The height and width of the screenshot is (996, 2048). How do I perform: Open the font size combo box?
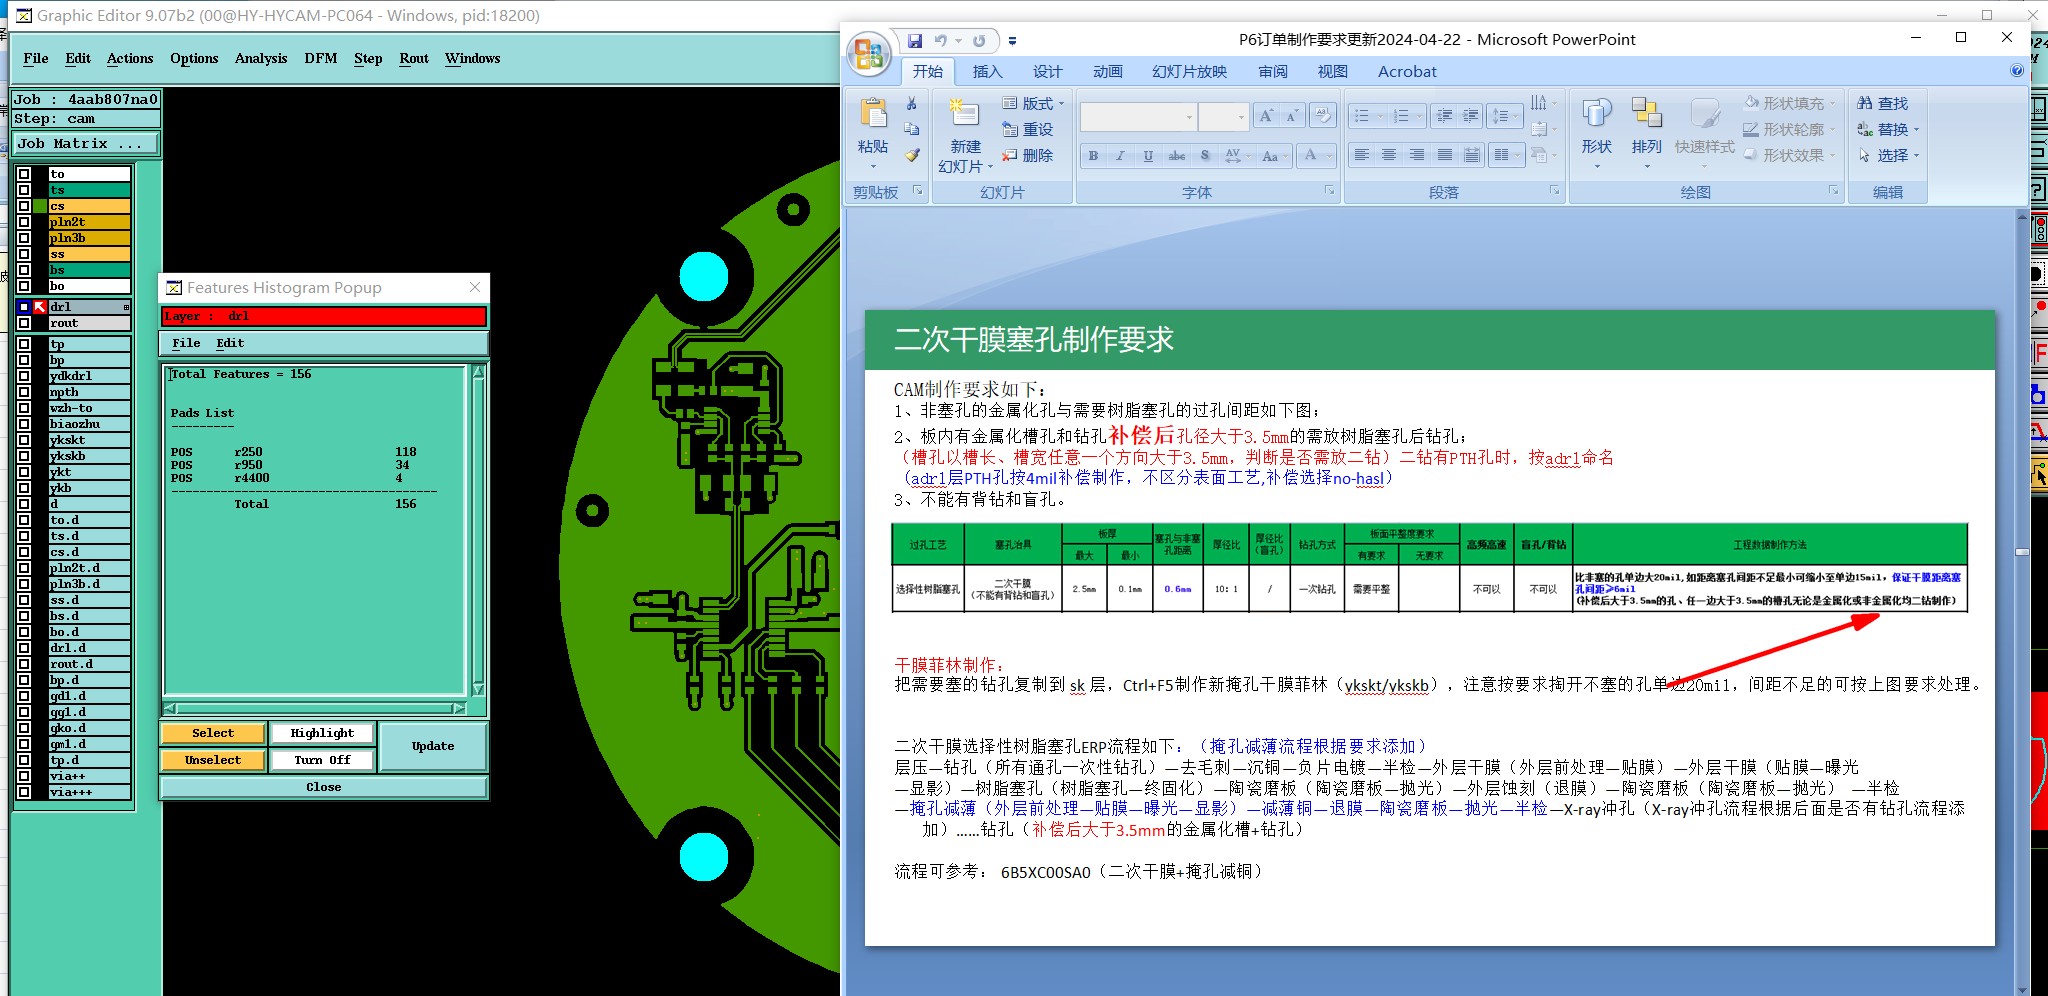pyautogui.click(x=1223, y=117)
